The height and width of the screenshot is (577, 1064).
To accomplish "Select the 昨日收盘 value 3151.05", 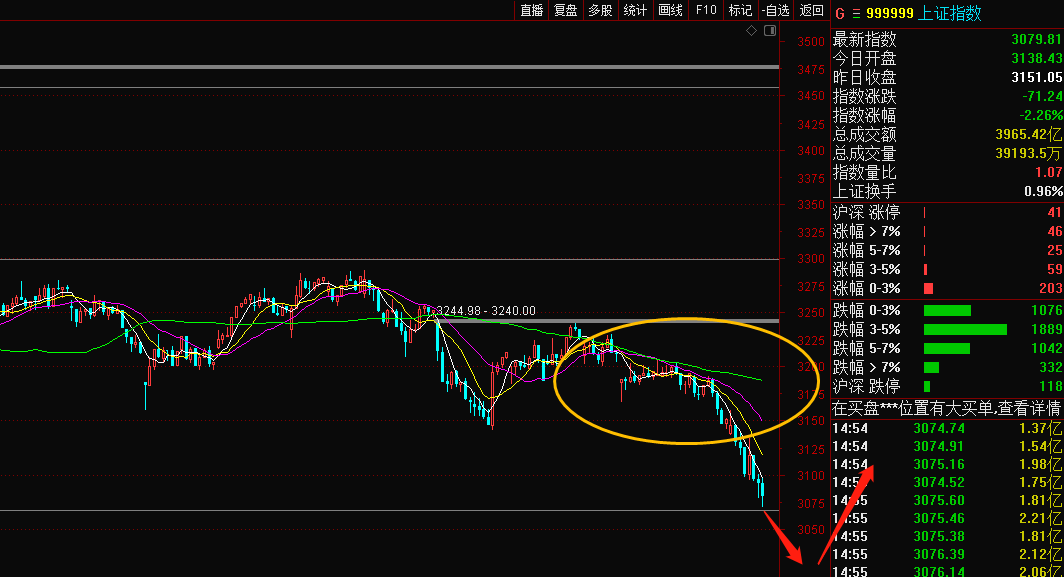I will tap(1037, 77).
